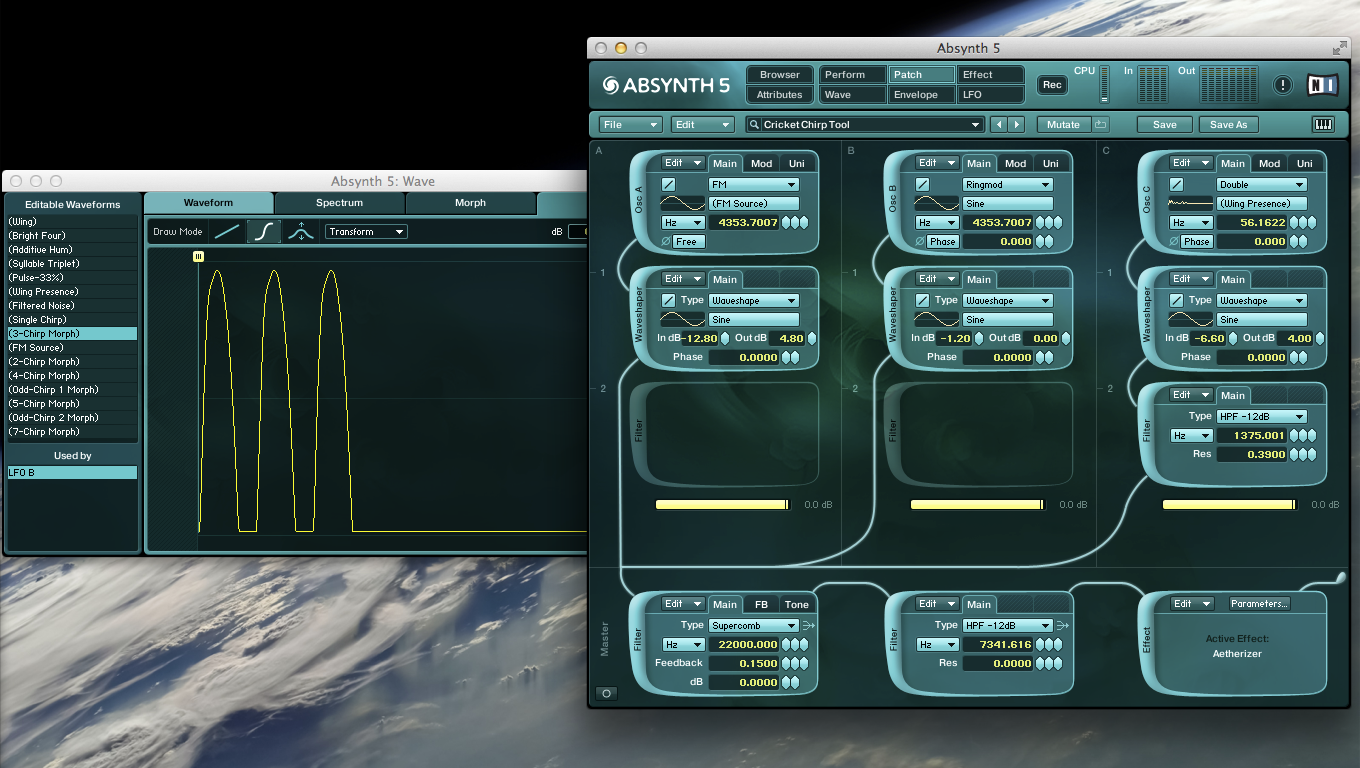The height and width of the screenshot is (768, 1360).
Task: Click the Save As button
Action: click(1229, 125)
